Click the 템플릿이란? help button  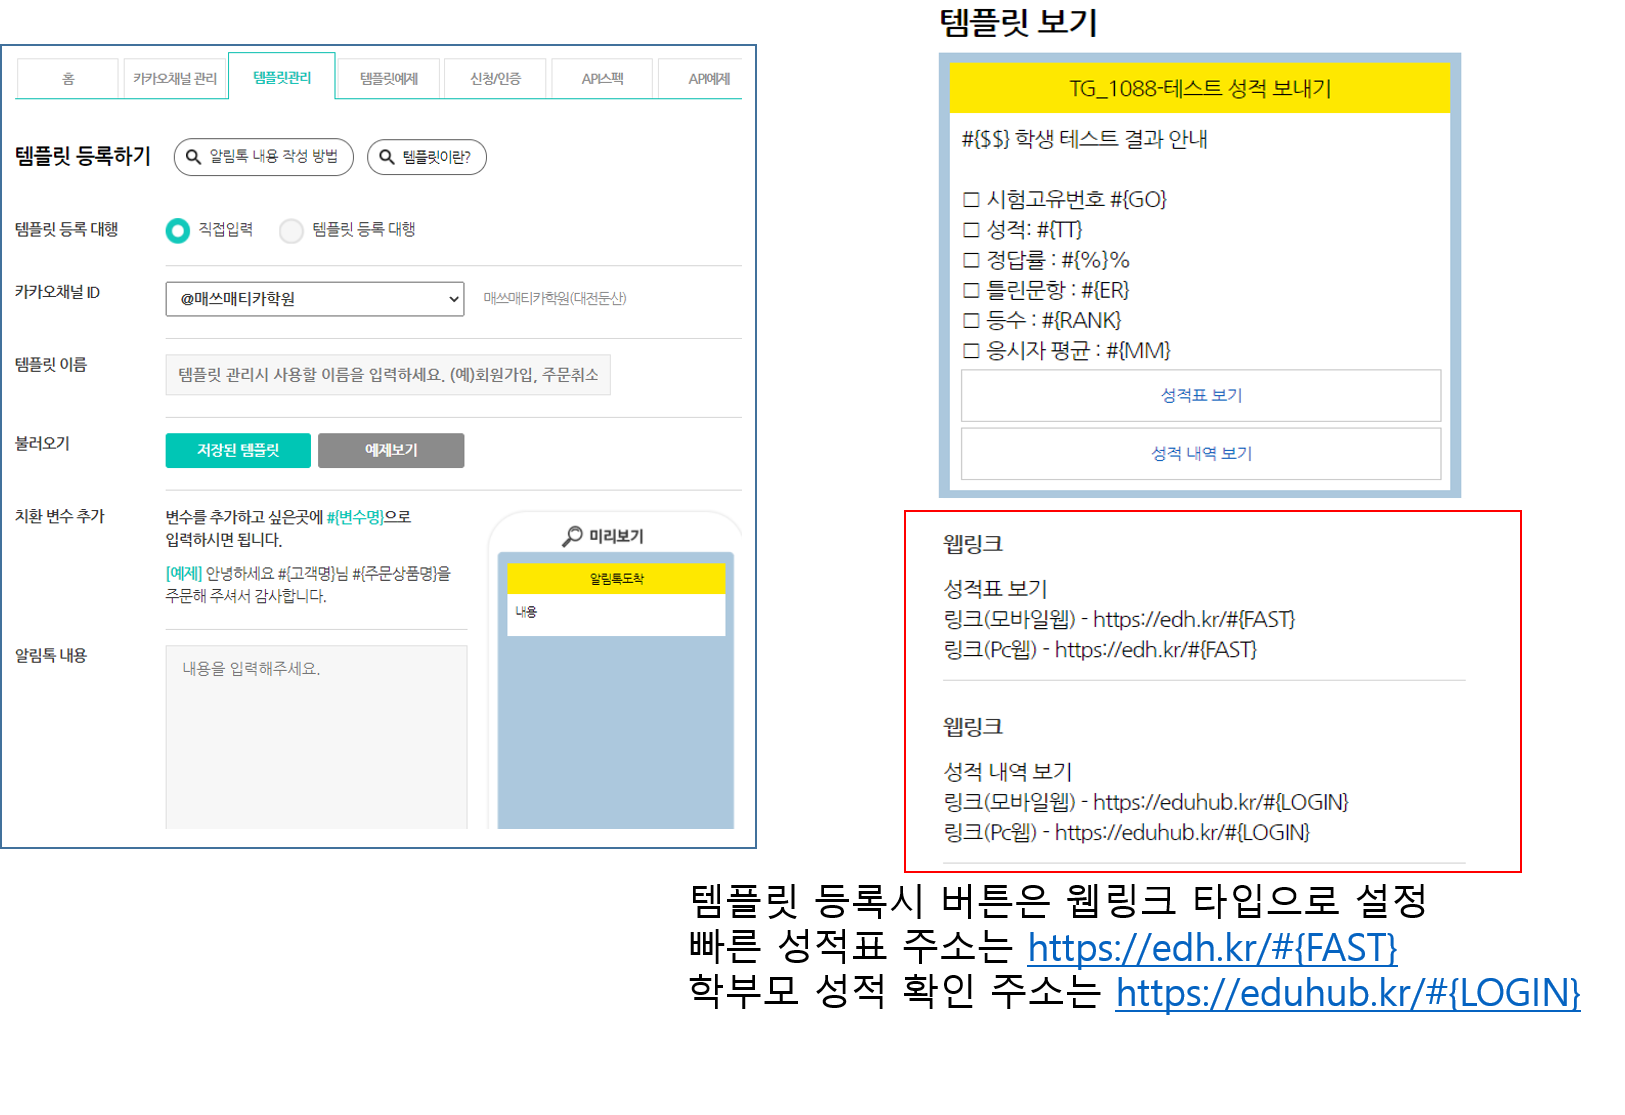427,157
